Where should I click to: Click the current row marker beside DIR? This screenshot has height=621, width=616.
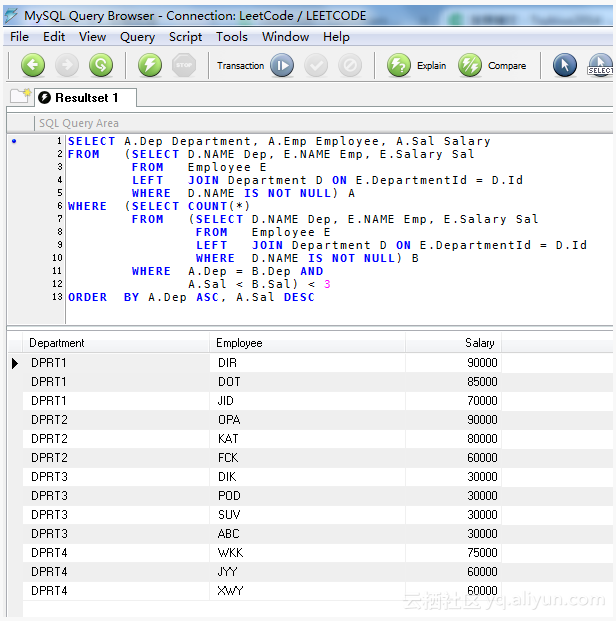click(15, 363)
